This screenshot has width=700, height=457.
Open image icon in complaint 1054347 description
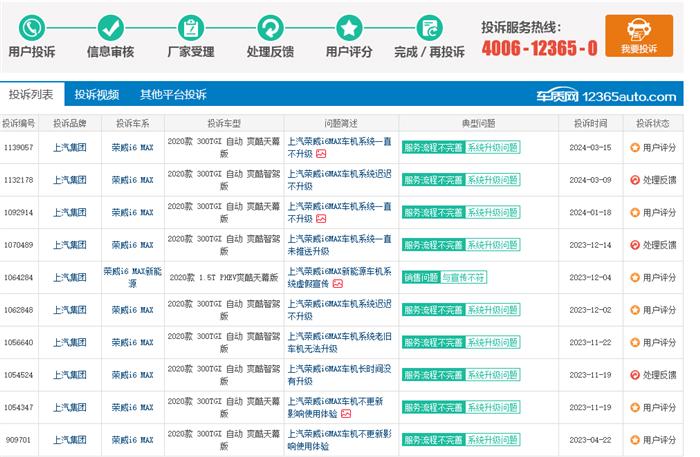tap(346, 414)
